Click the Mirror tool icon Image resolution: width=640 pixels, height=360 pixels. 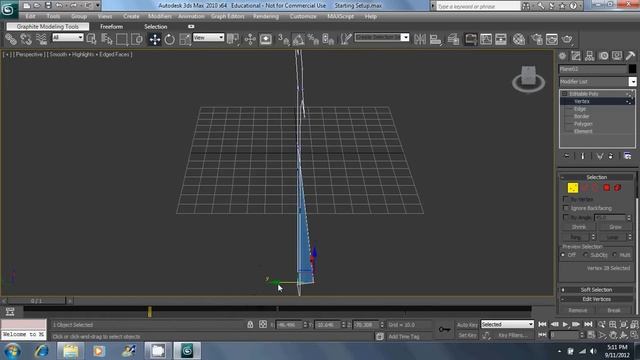(x=420, y=39)
